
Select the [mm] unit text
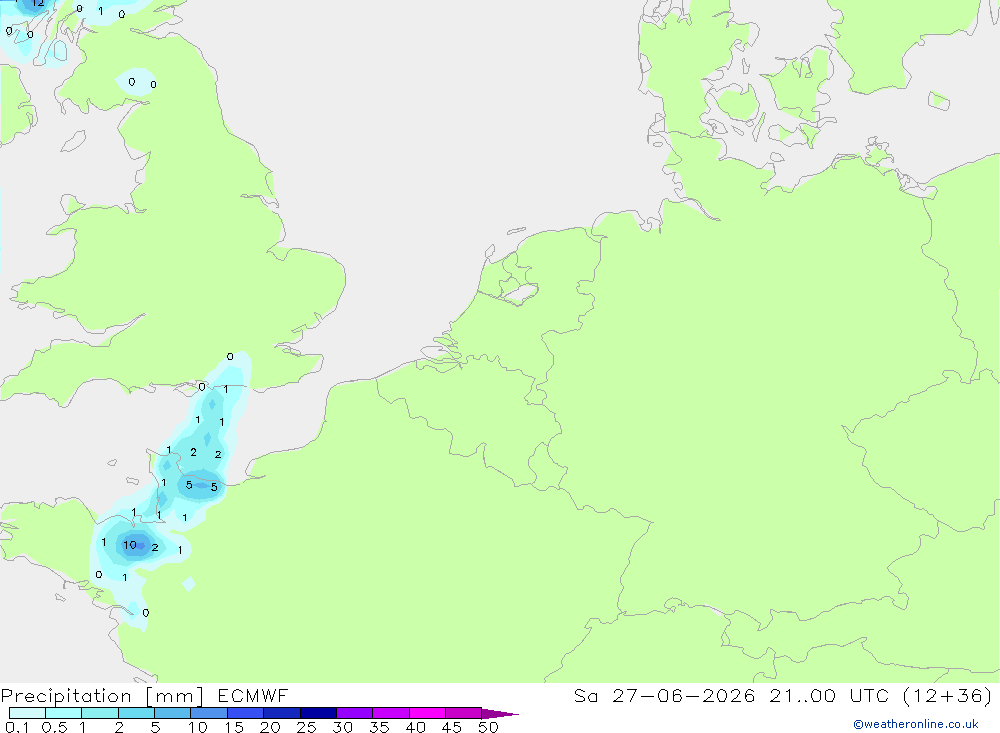tap(175, 696)
